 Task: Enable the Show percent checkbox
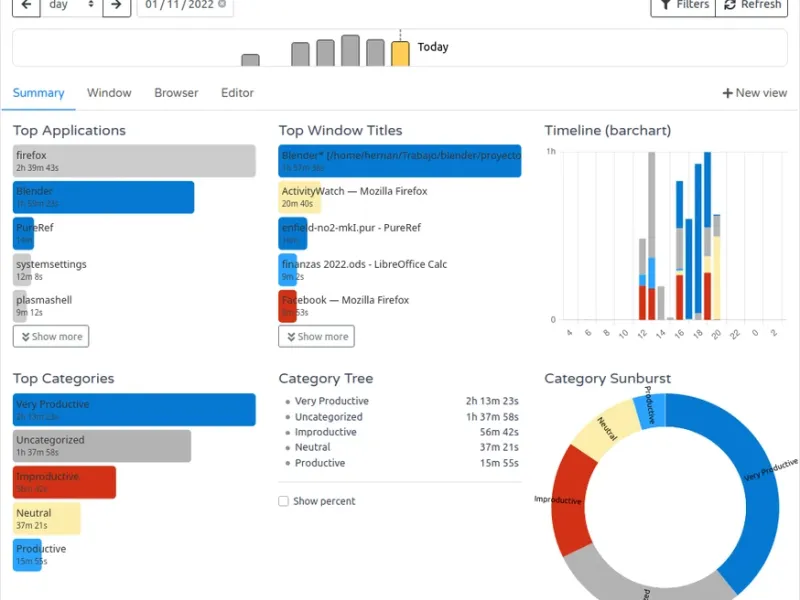pos(284,501)
